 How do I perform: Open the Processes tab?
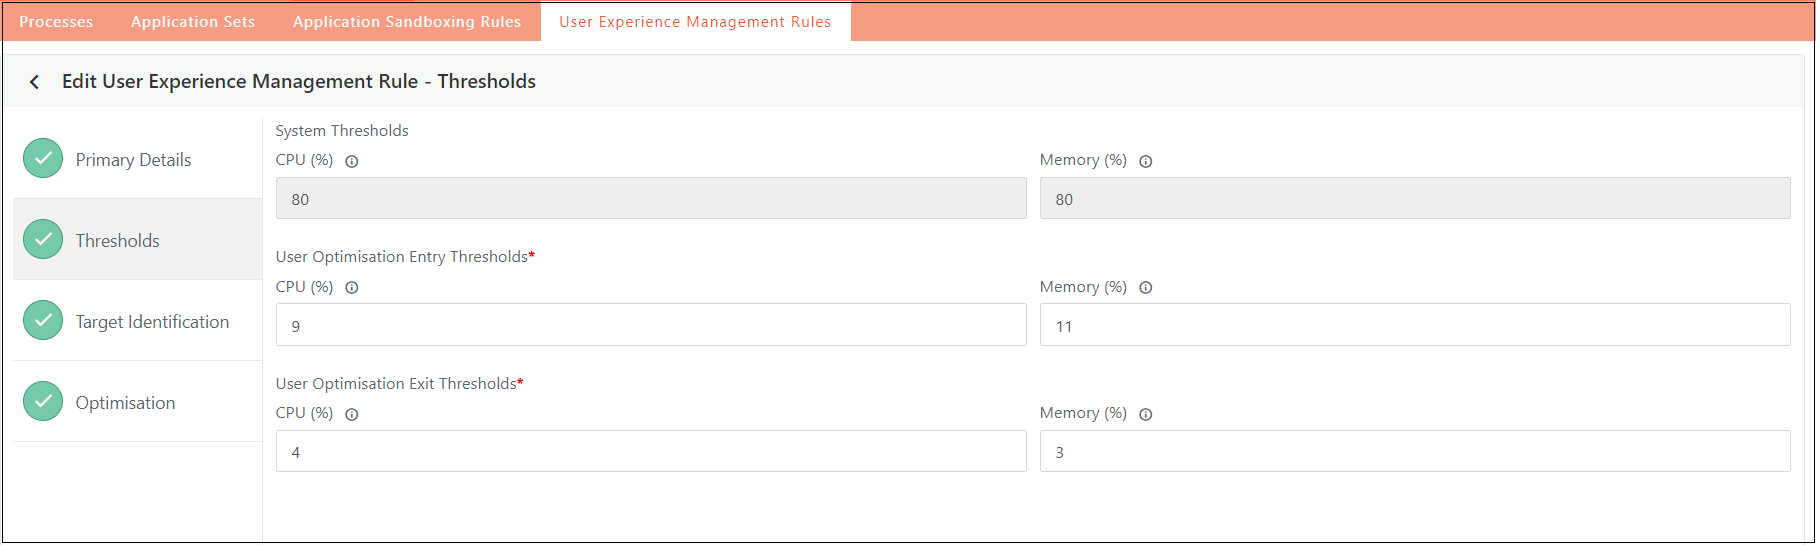click(56, 22)
